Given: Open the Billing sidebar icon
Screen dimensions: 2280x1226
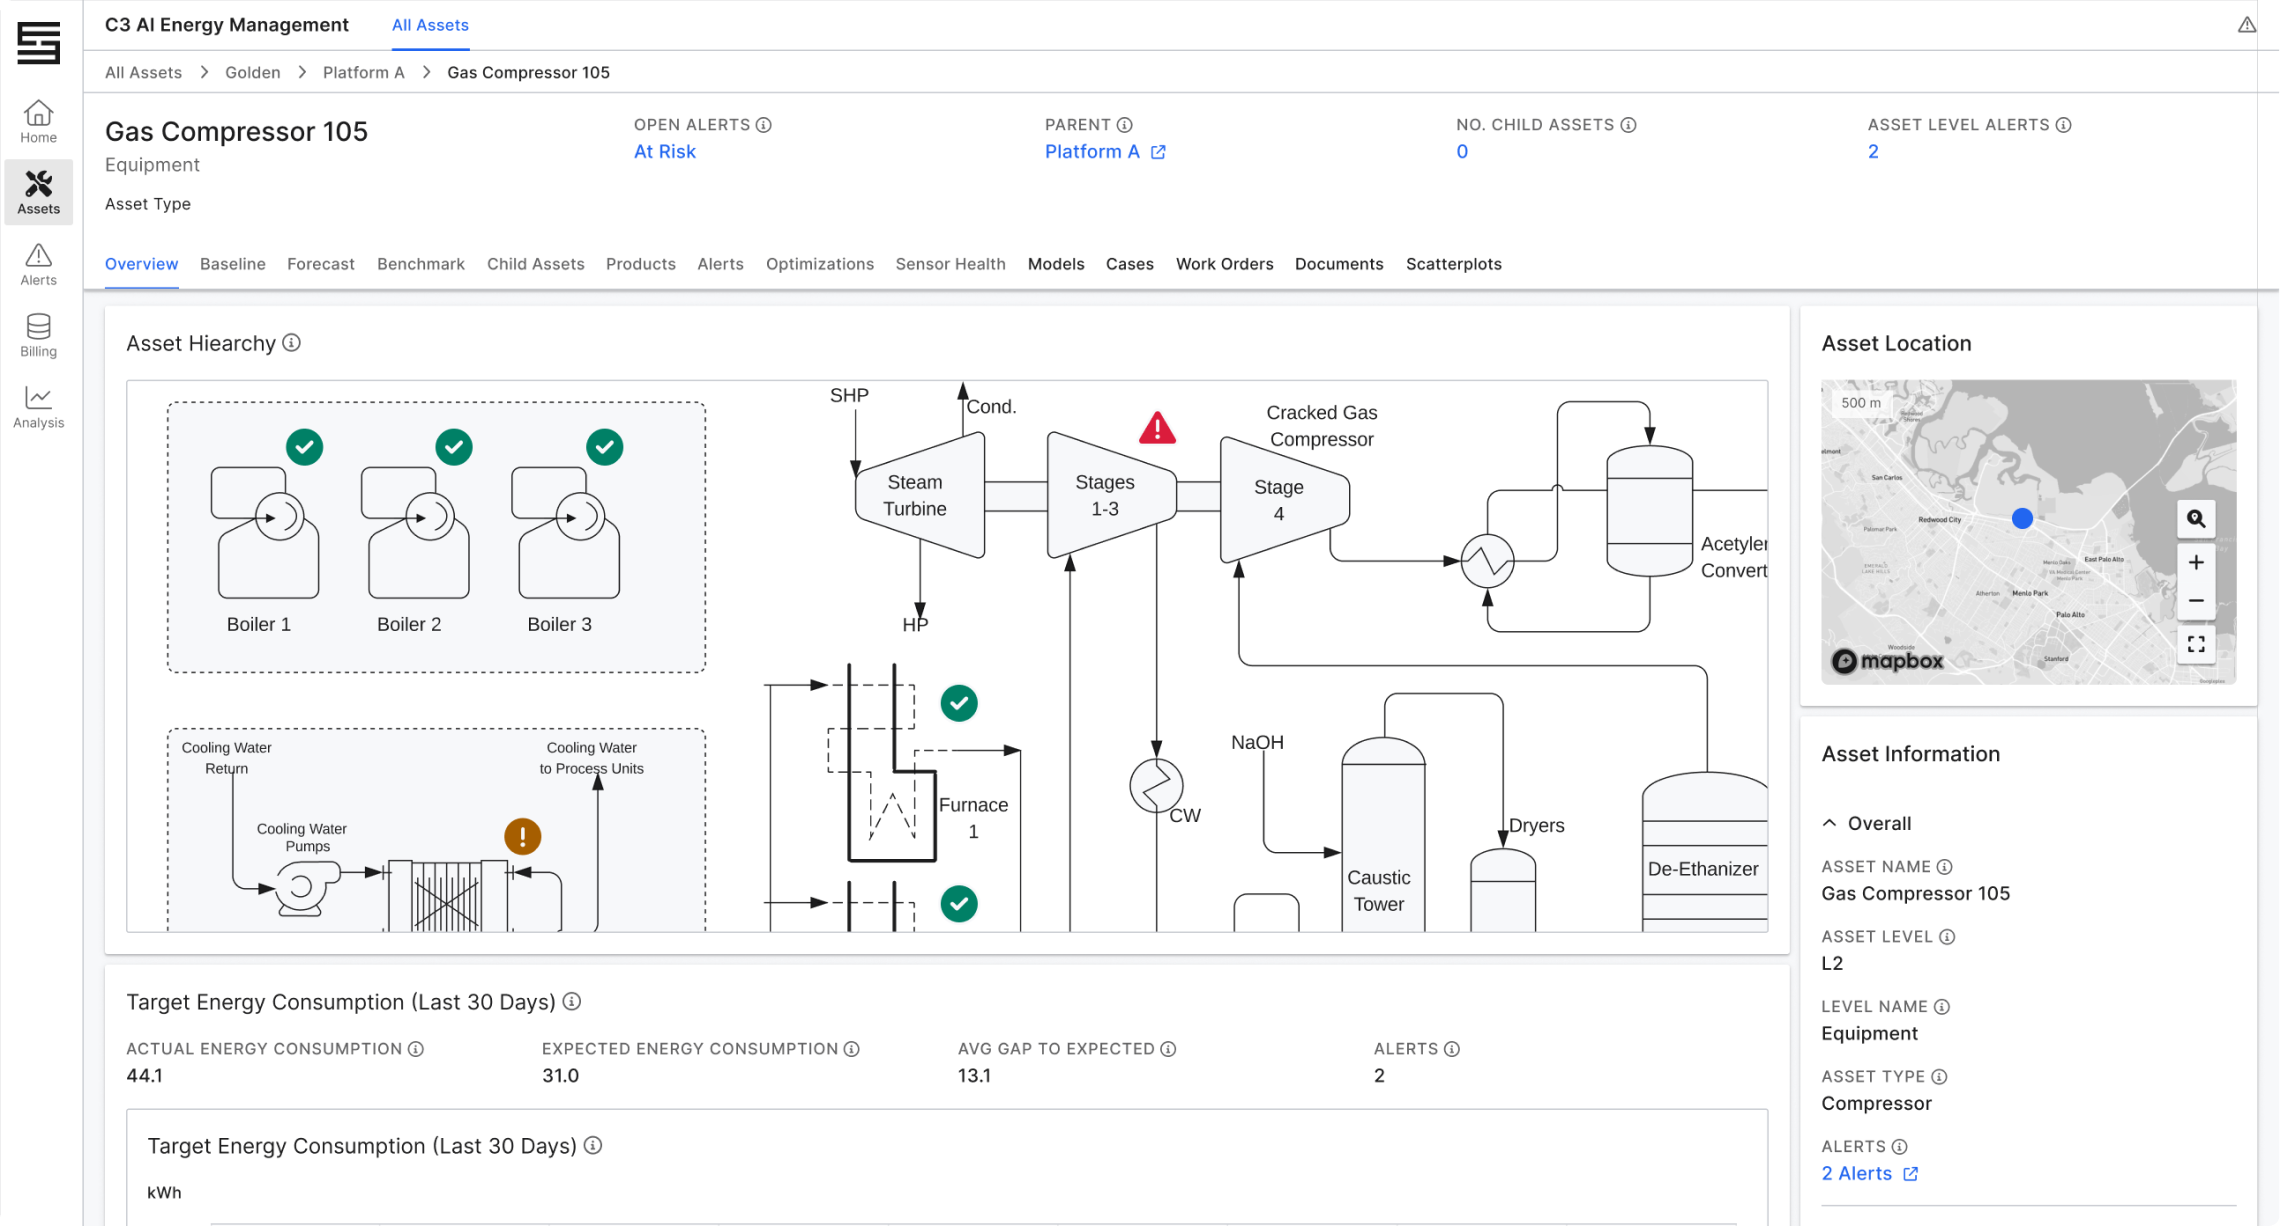Looking at the screenshot, I should (38, 335).
